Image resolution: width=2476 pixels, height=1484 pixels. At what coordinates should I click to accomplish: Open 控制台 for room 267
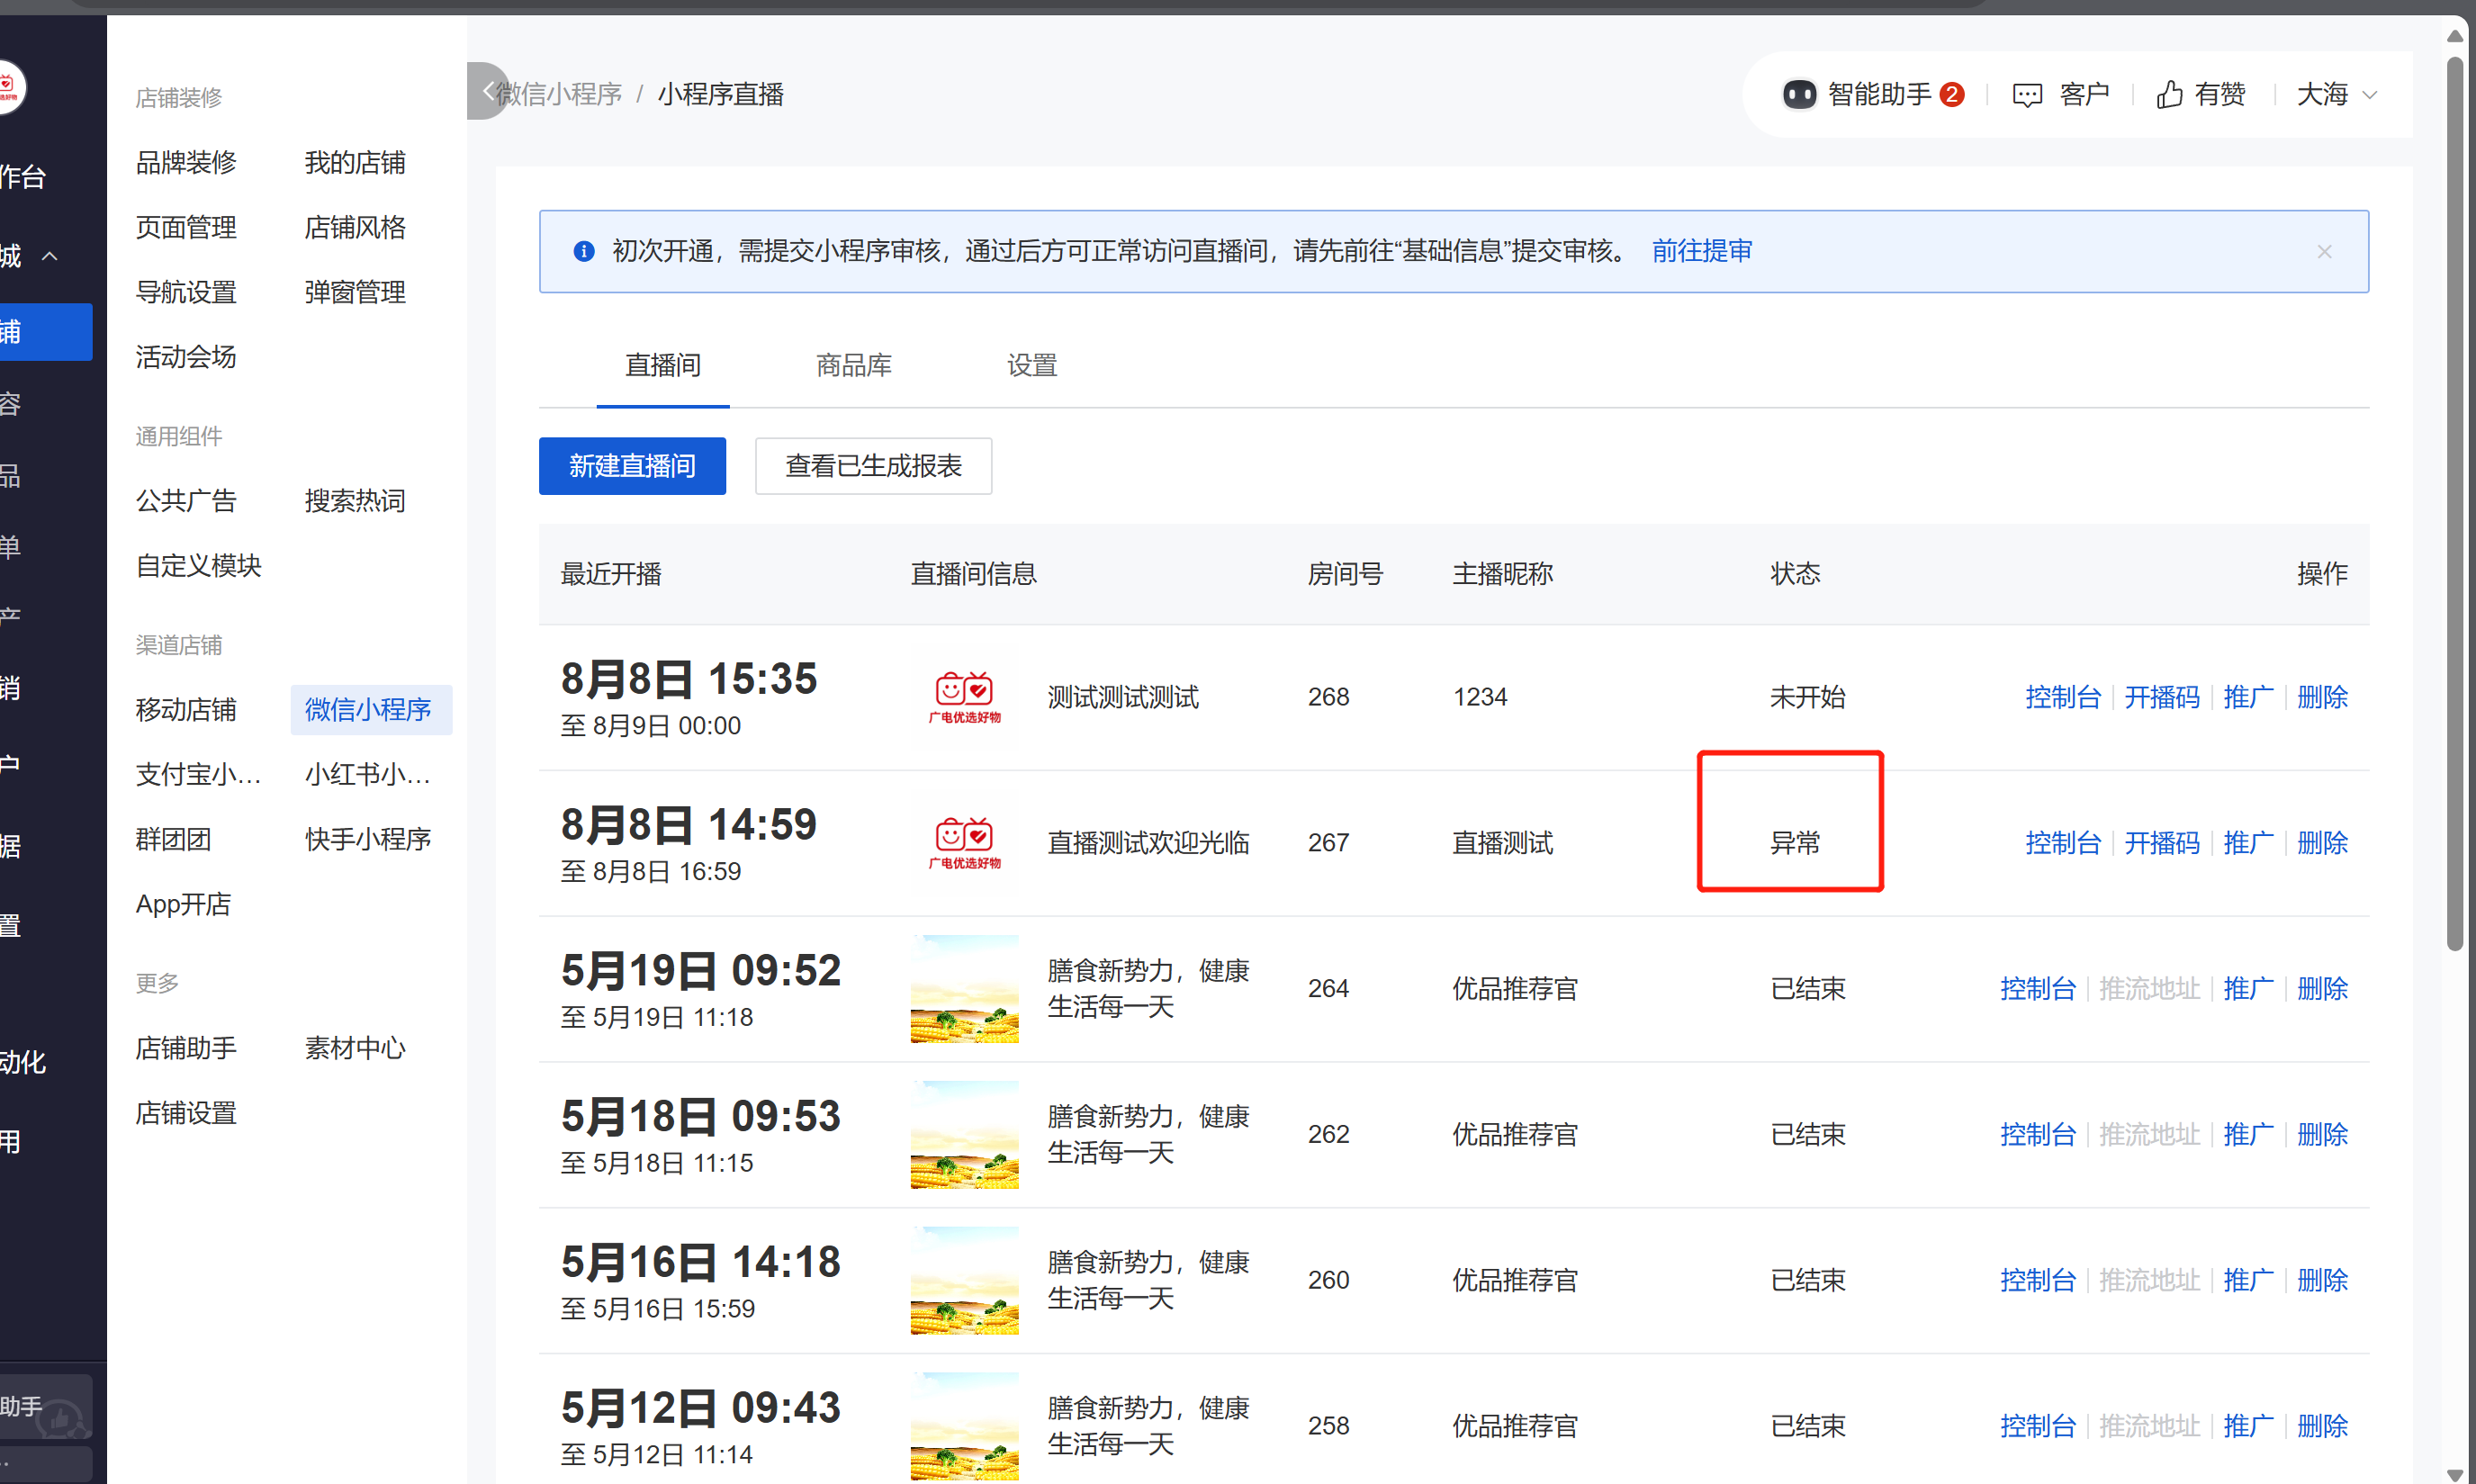pyautogui.click(x=2062, y=843)
